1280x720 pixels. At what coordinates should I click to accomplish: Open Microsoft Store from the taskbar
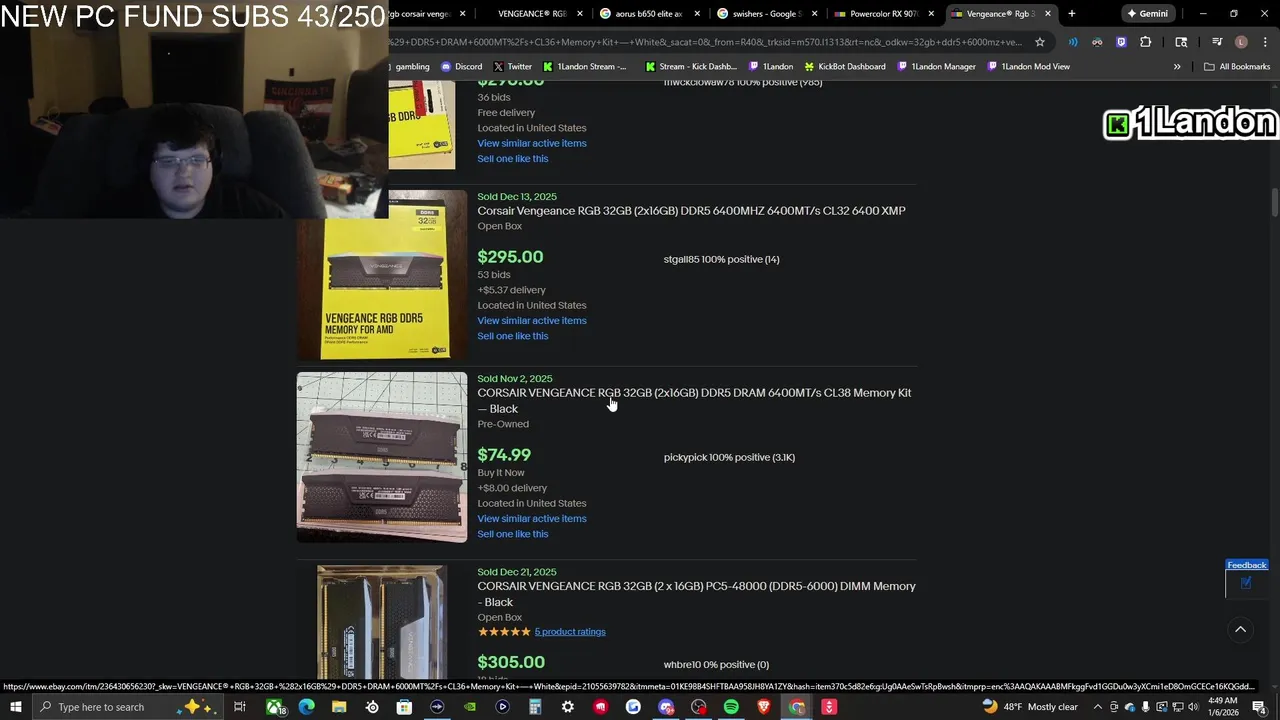(x=404, y=707)
